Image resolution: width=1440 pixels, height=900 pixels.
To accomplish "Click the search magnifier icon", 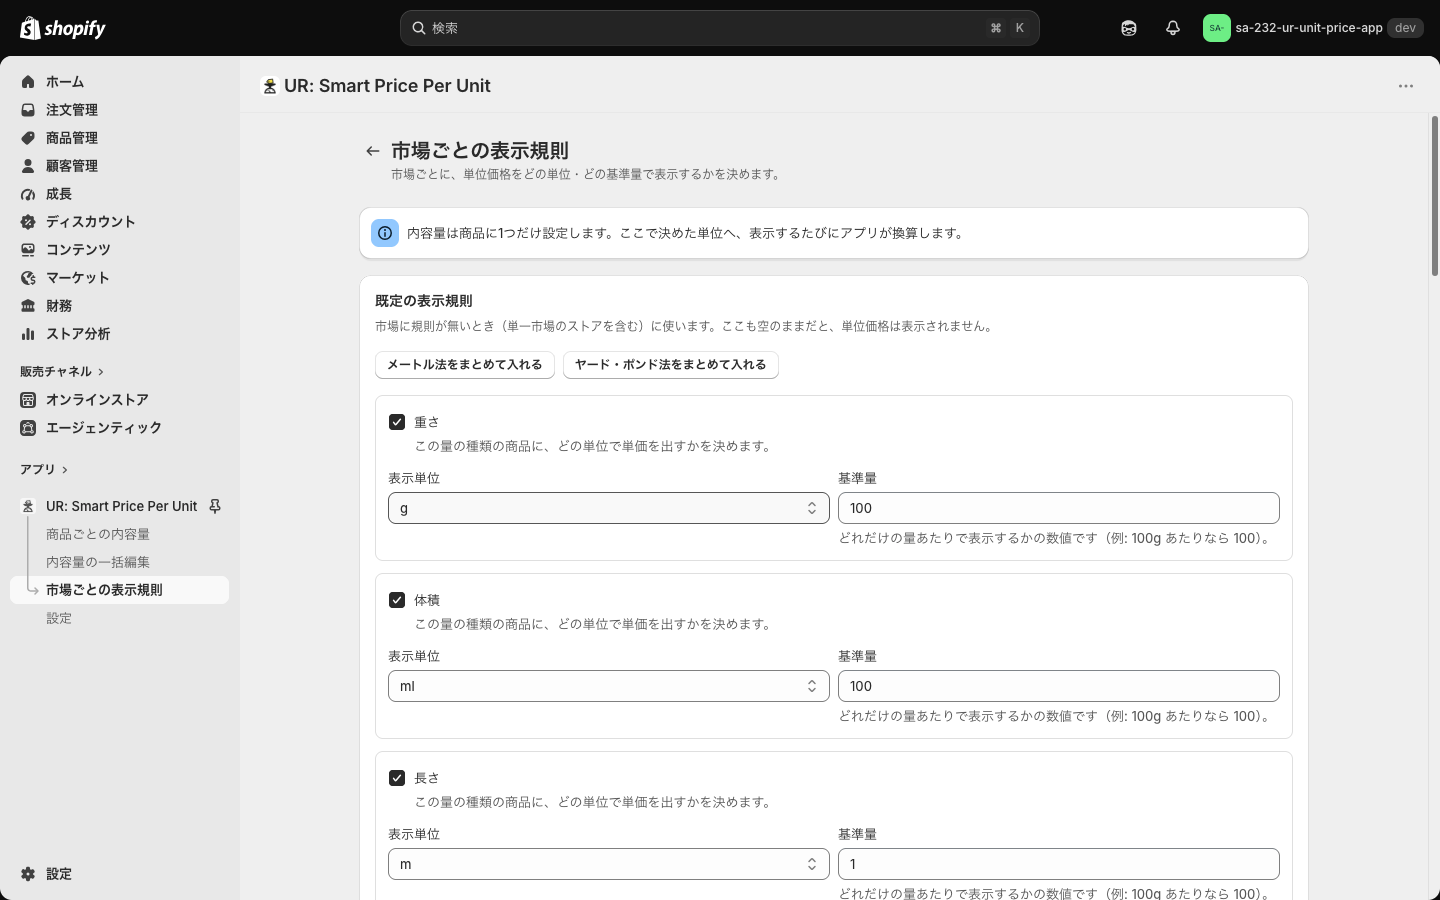I will pyautogui.click(x=419, y=28).
